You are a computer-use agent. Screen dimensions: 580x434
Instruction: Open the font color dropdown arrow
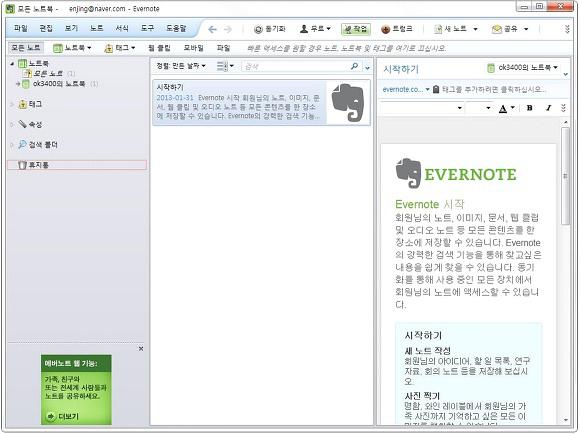(x=513, y=108)
